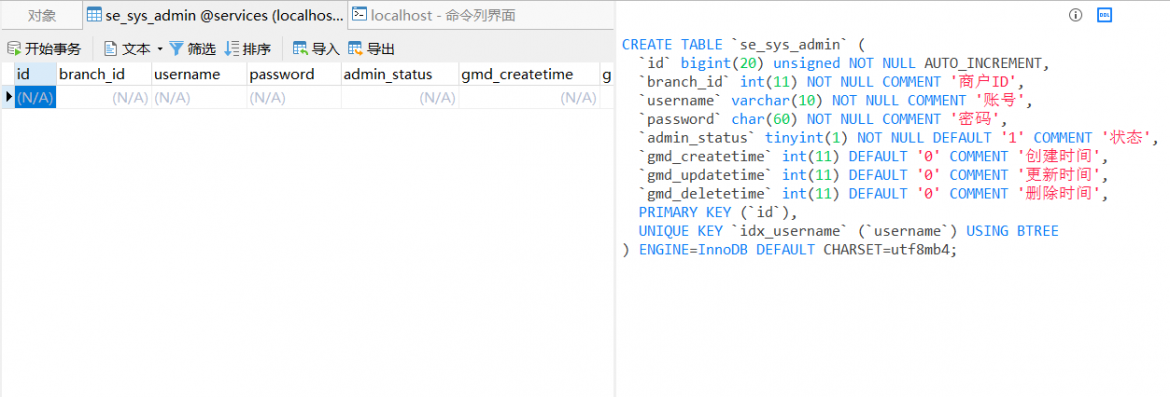The height and width of the screenshot is (397, 1170).
Task: Click the 排序 sort button
Action: click(248, 49)
